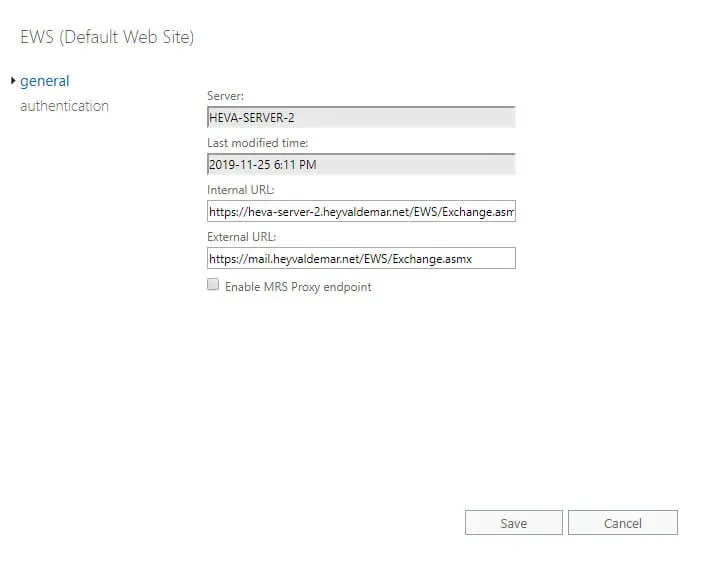Screen dimensions: 710x568
Task: Focus the Internal URL input field
Action: tap(361, 211)
